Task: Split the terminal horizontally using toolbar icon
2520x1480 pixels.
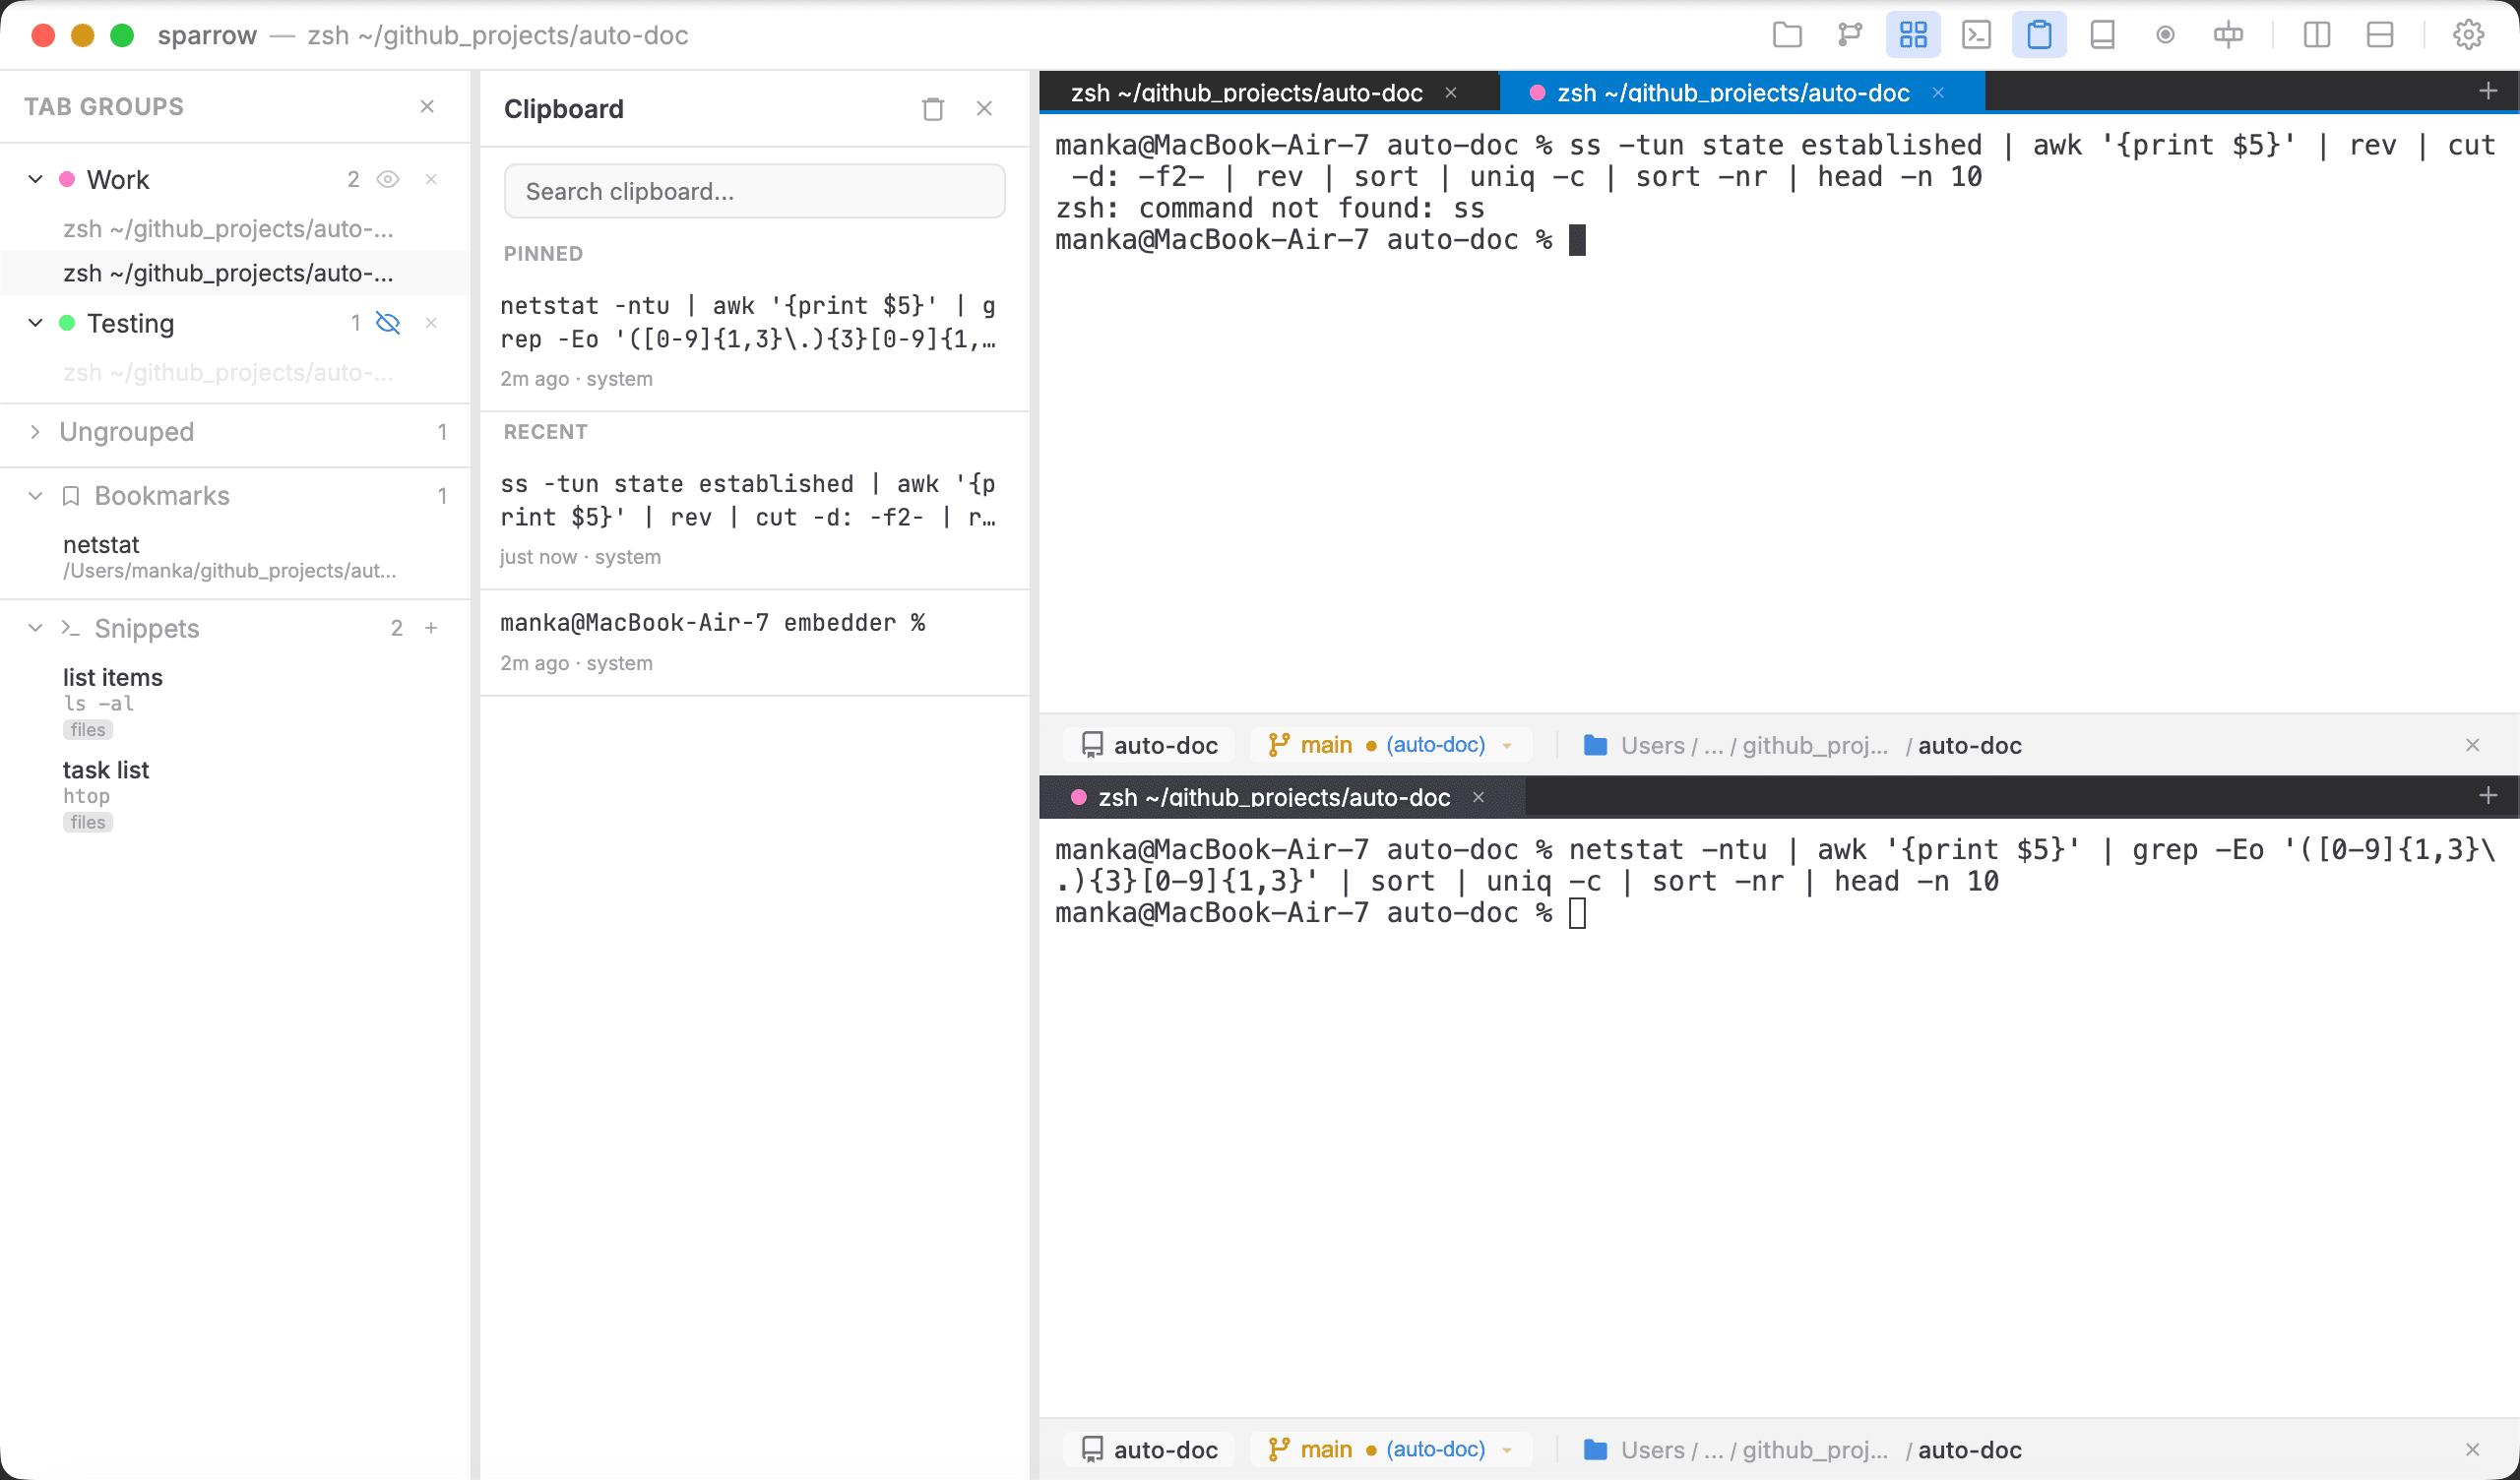Action: [x=2379, y=35]
